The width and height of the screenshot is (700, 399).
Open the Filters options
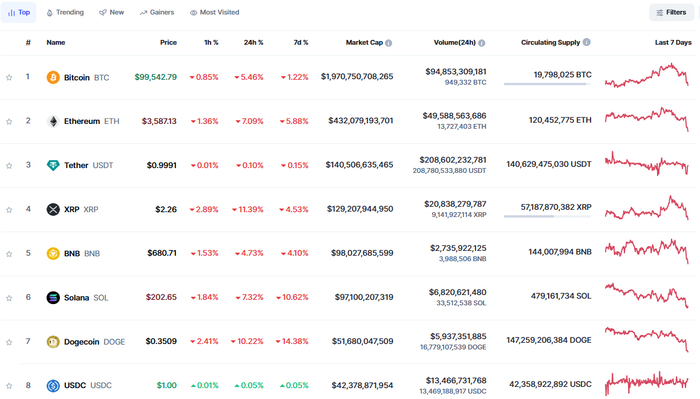671,12
